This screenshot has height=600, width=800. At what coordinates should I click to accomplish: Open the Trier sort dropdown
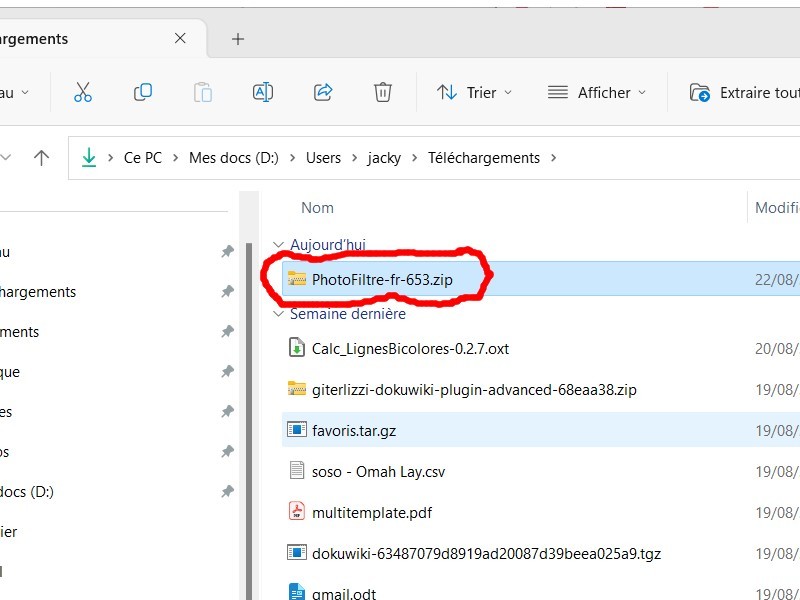pyautogui.click(x=475, y=92)
